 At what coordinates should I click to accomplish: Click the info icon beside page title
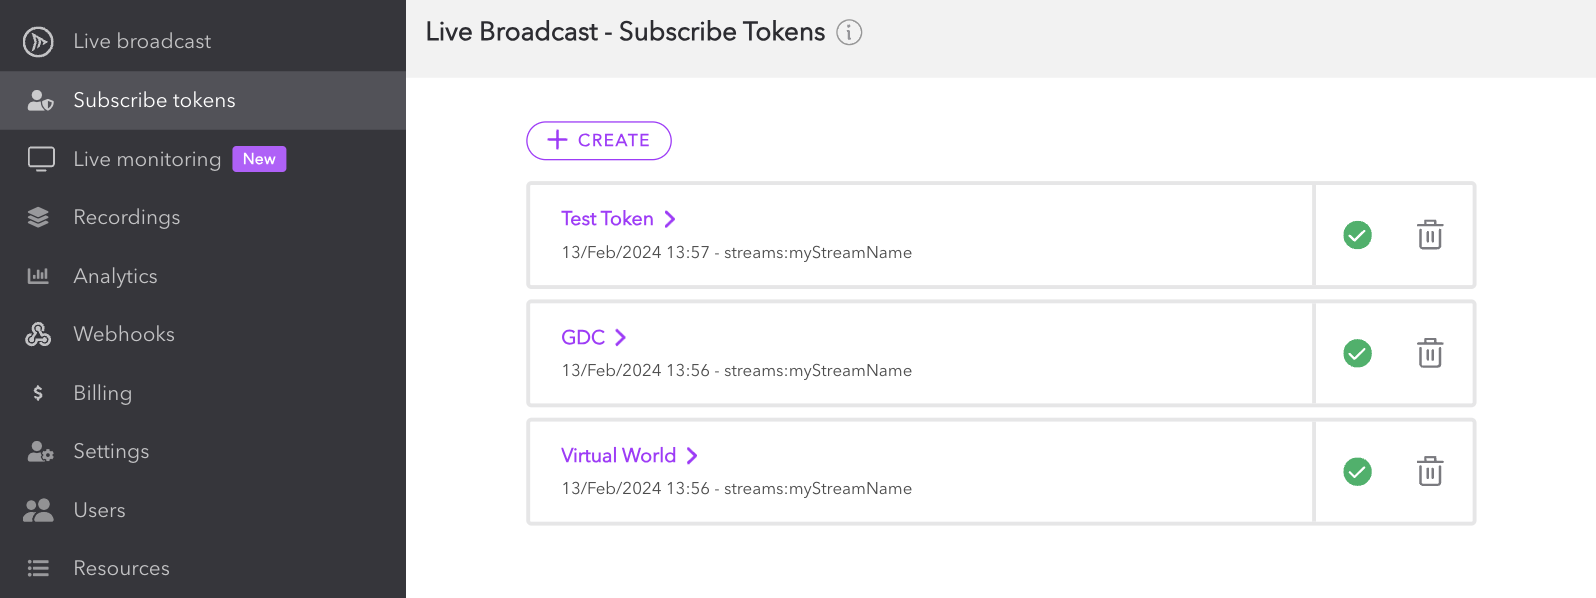[849, 33]
